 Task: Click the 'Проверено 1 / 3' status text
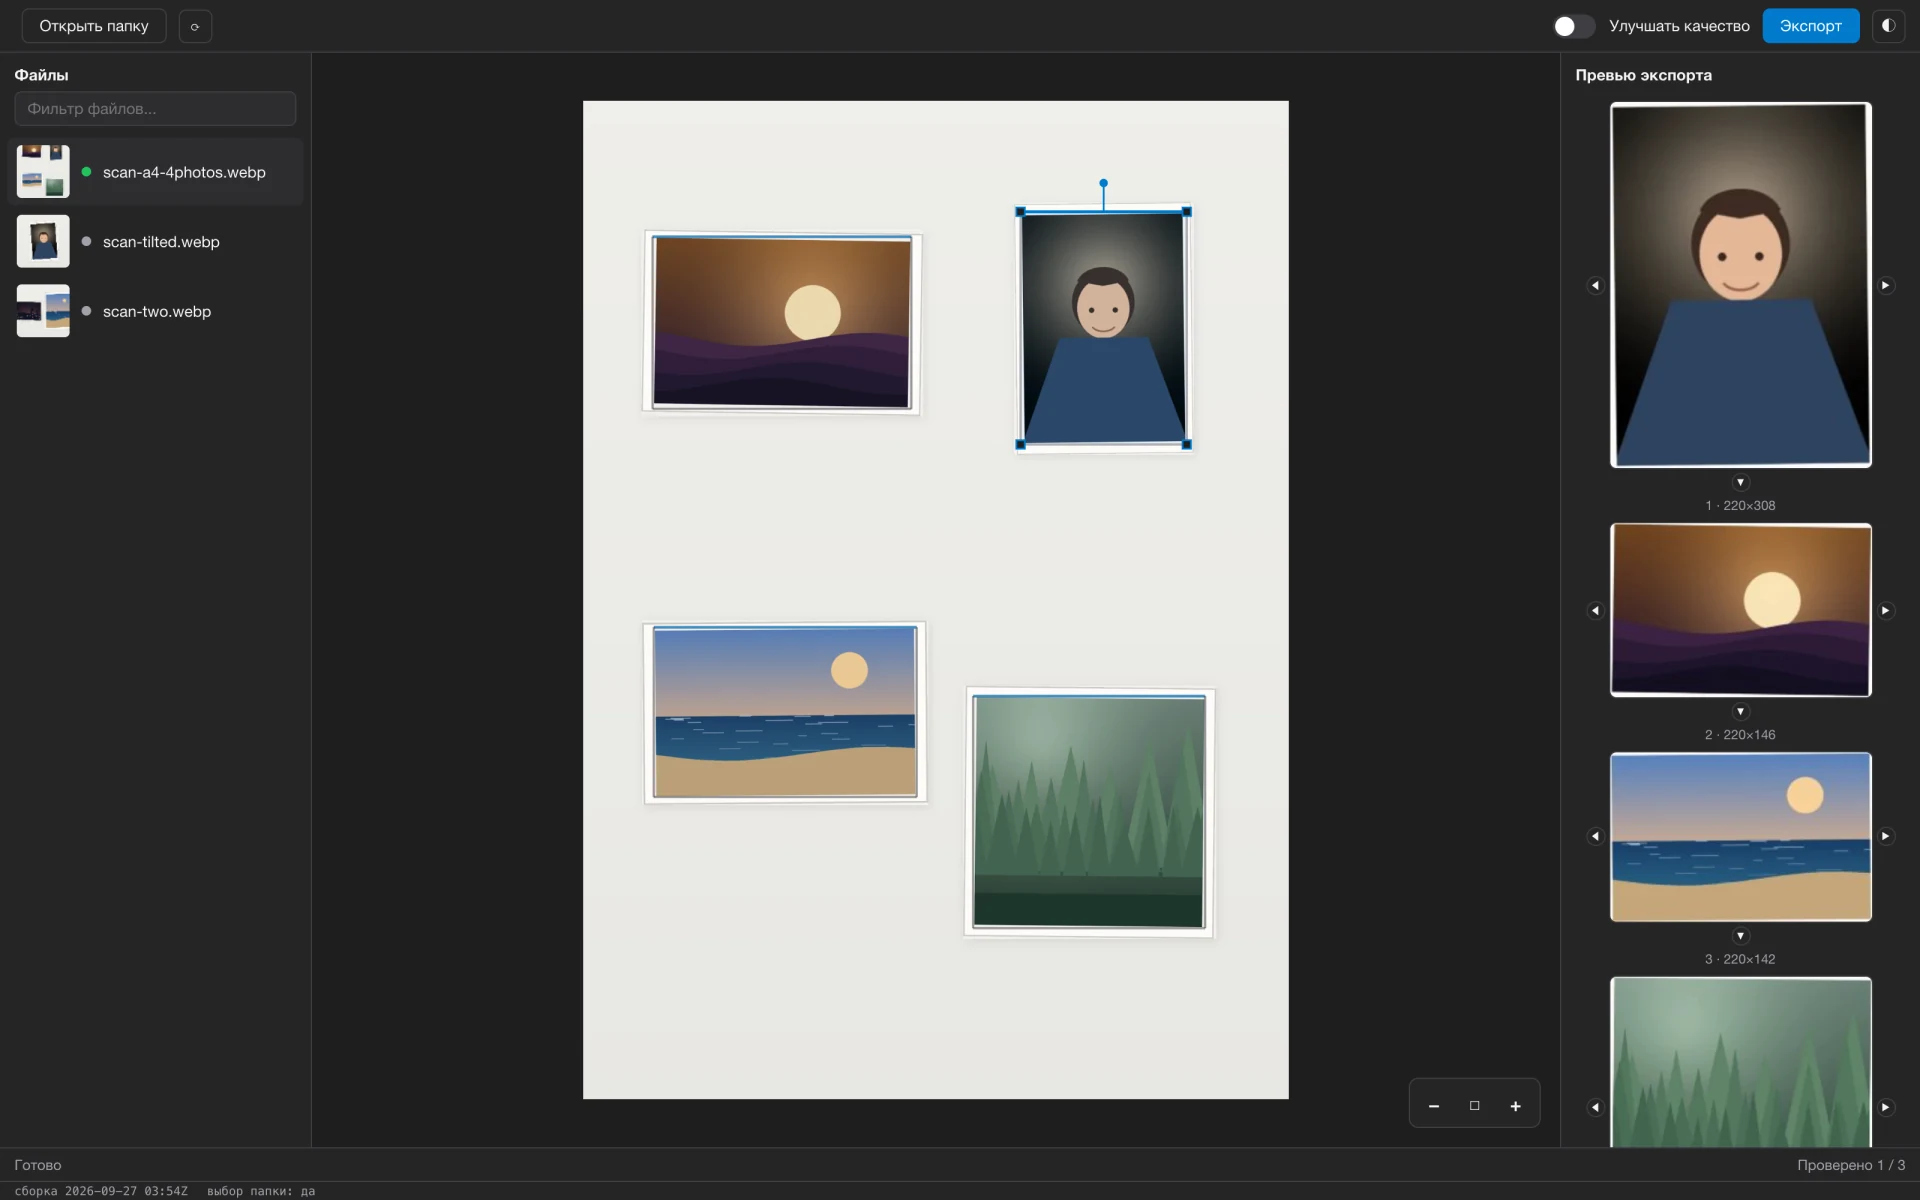point(1851,1165)
